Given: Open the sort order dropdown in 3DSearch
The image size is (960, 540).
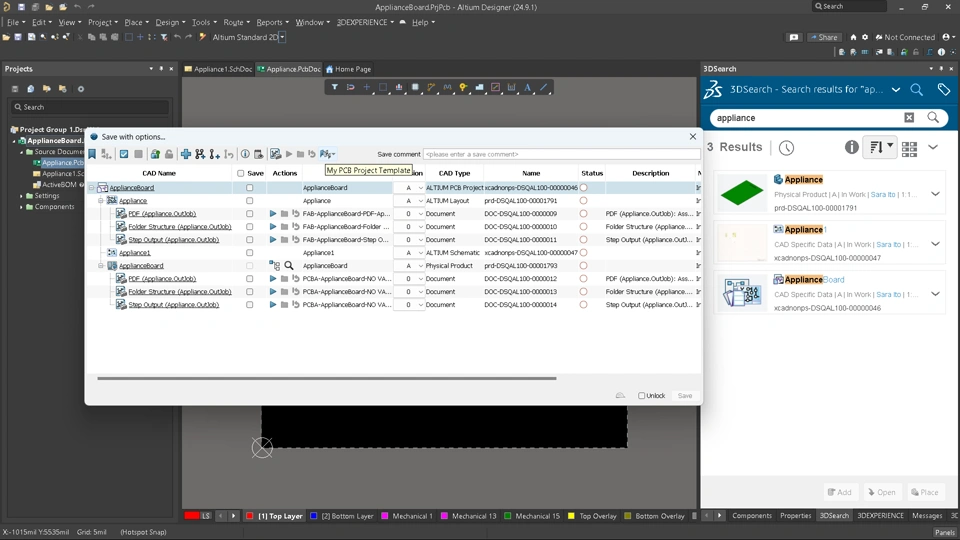Looking at the screenshot, I should (880, 147).
